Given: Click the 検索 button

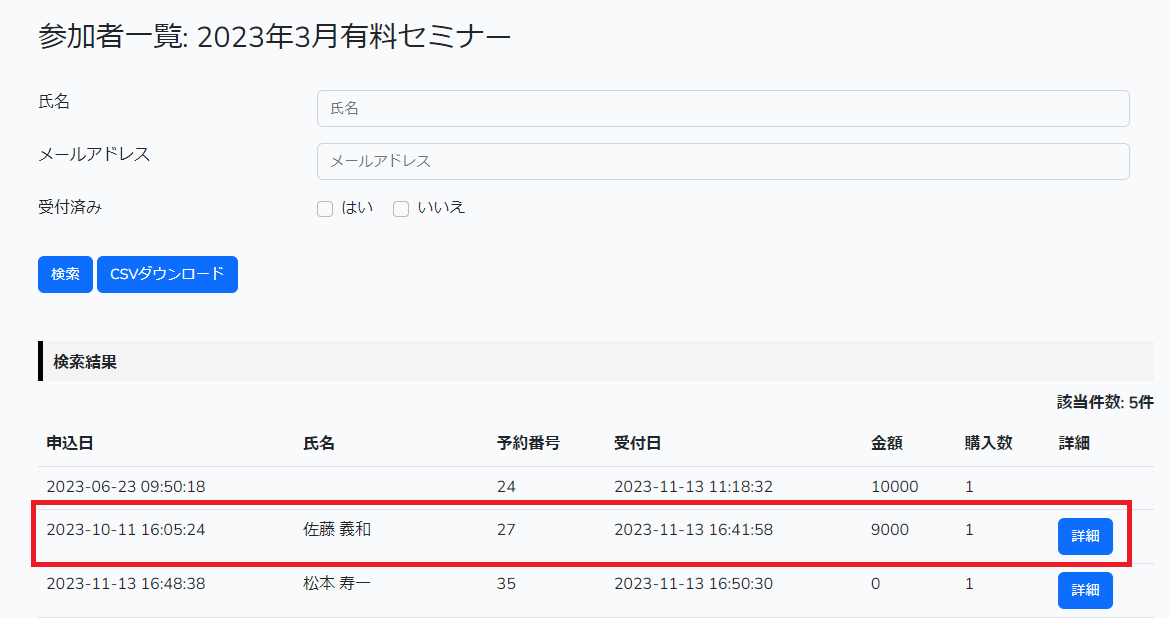Looking at the screenshot, I should click(66, 274).
